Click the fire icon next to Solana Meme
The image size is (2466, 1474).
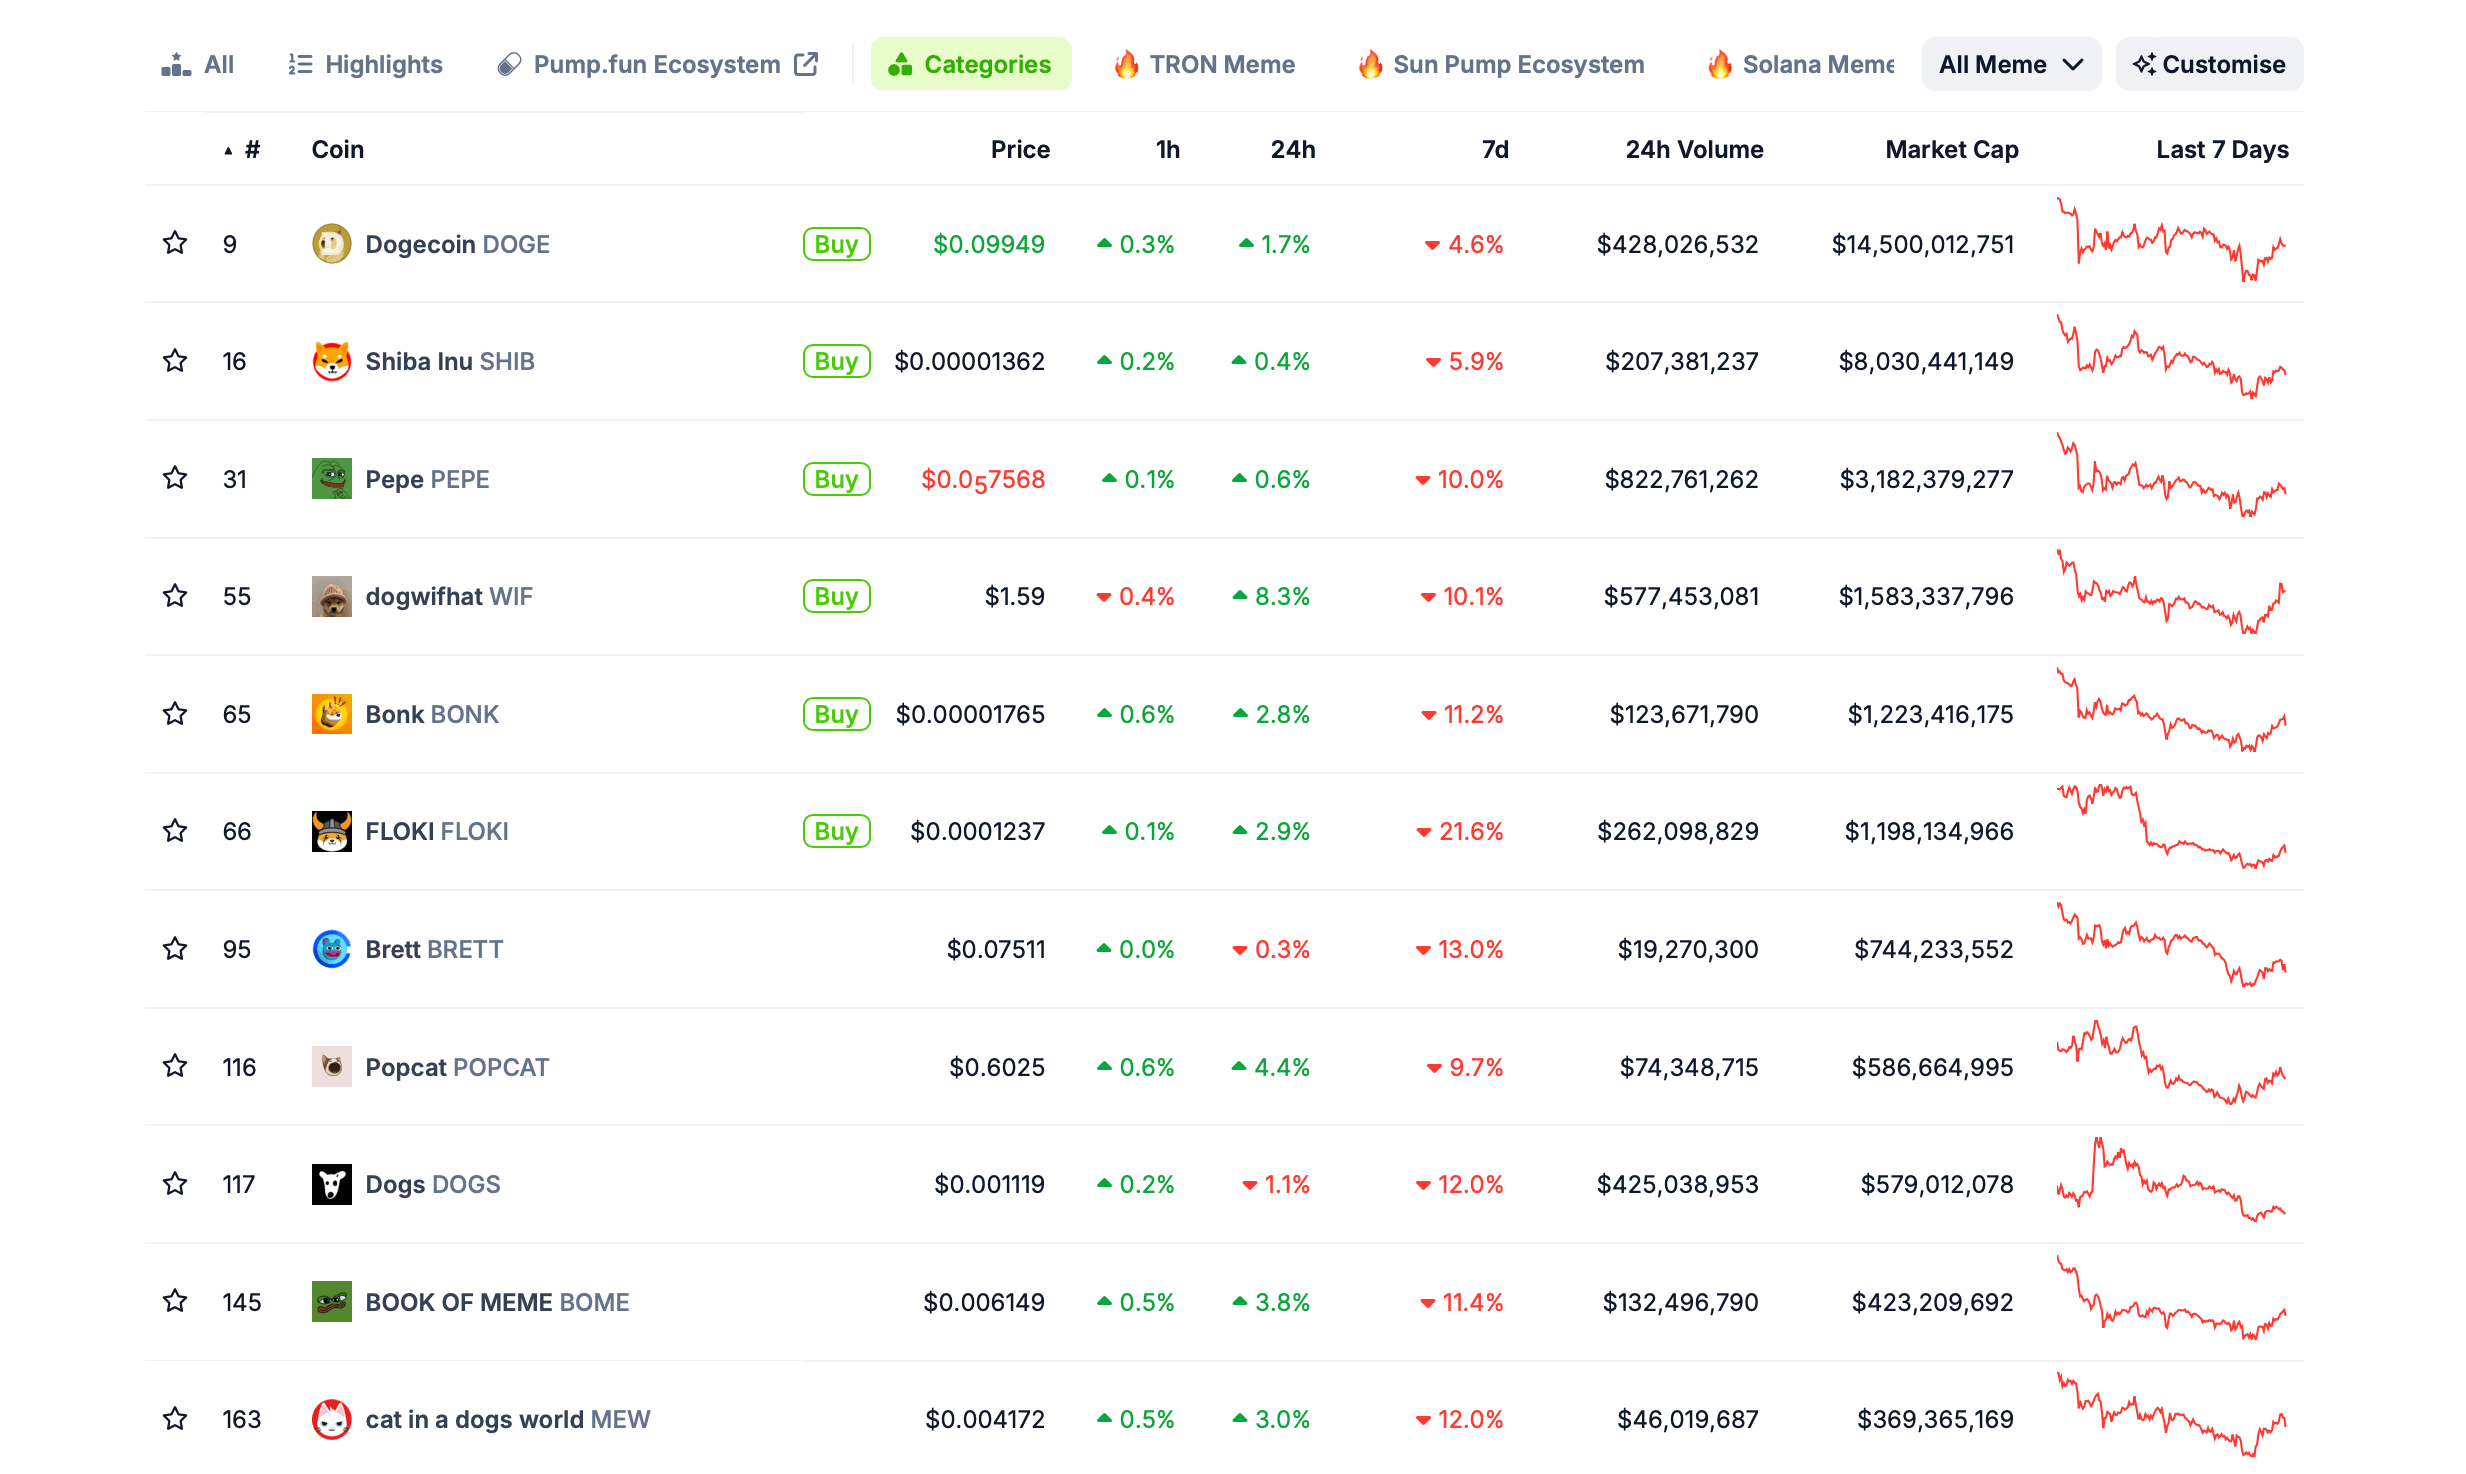coord(1719,64)
